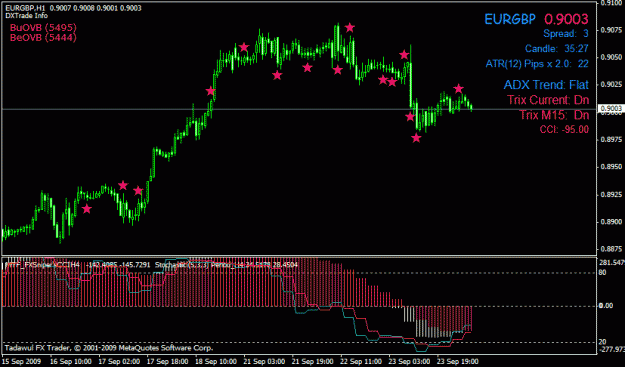
Task: Click the Candle: 35:27 countdown text
Action: [x=557, y=49]
